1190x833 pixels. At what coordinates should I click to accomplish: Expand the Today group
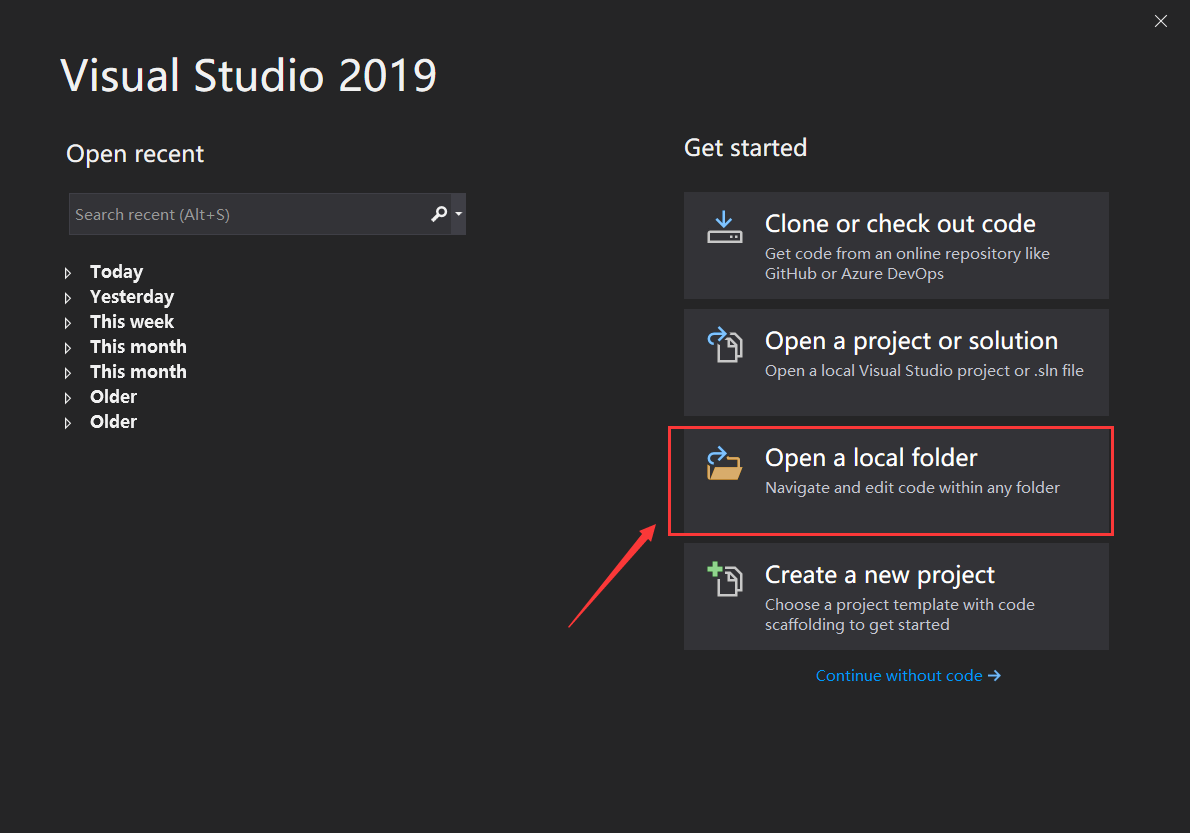(68, 272)
